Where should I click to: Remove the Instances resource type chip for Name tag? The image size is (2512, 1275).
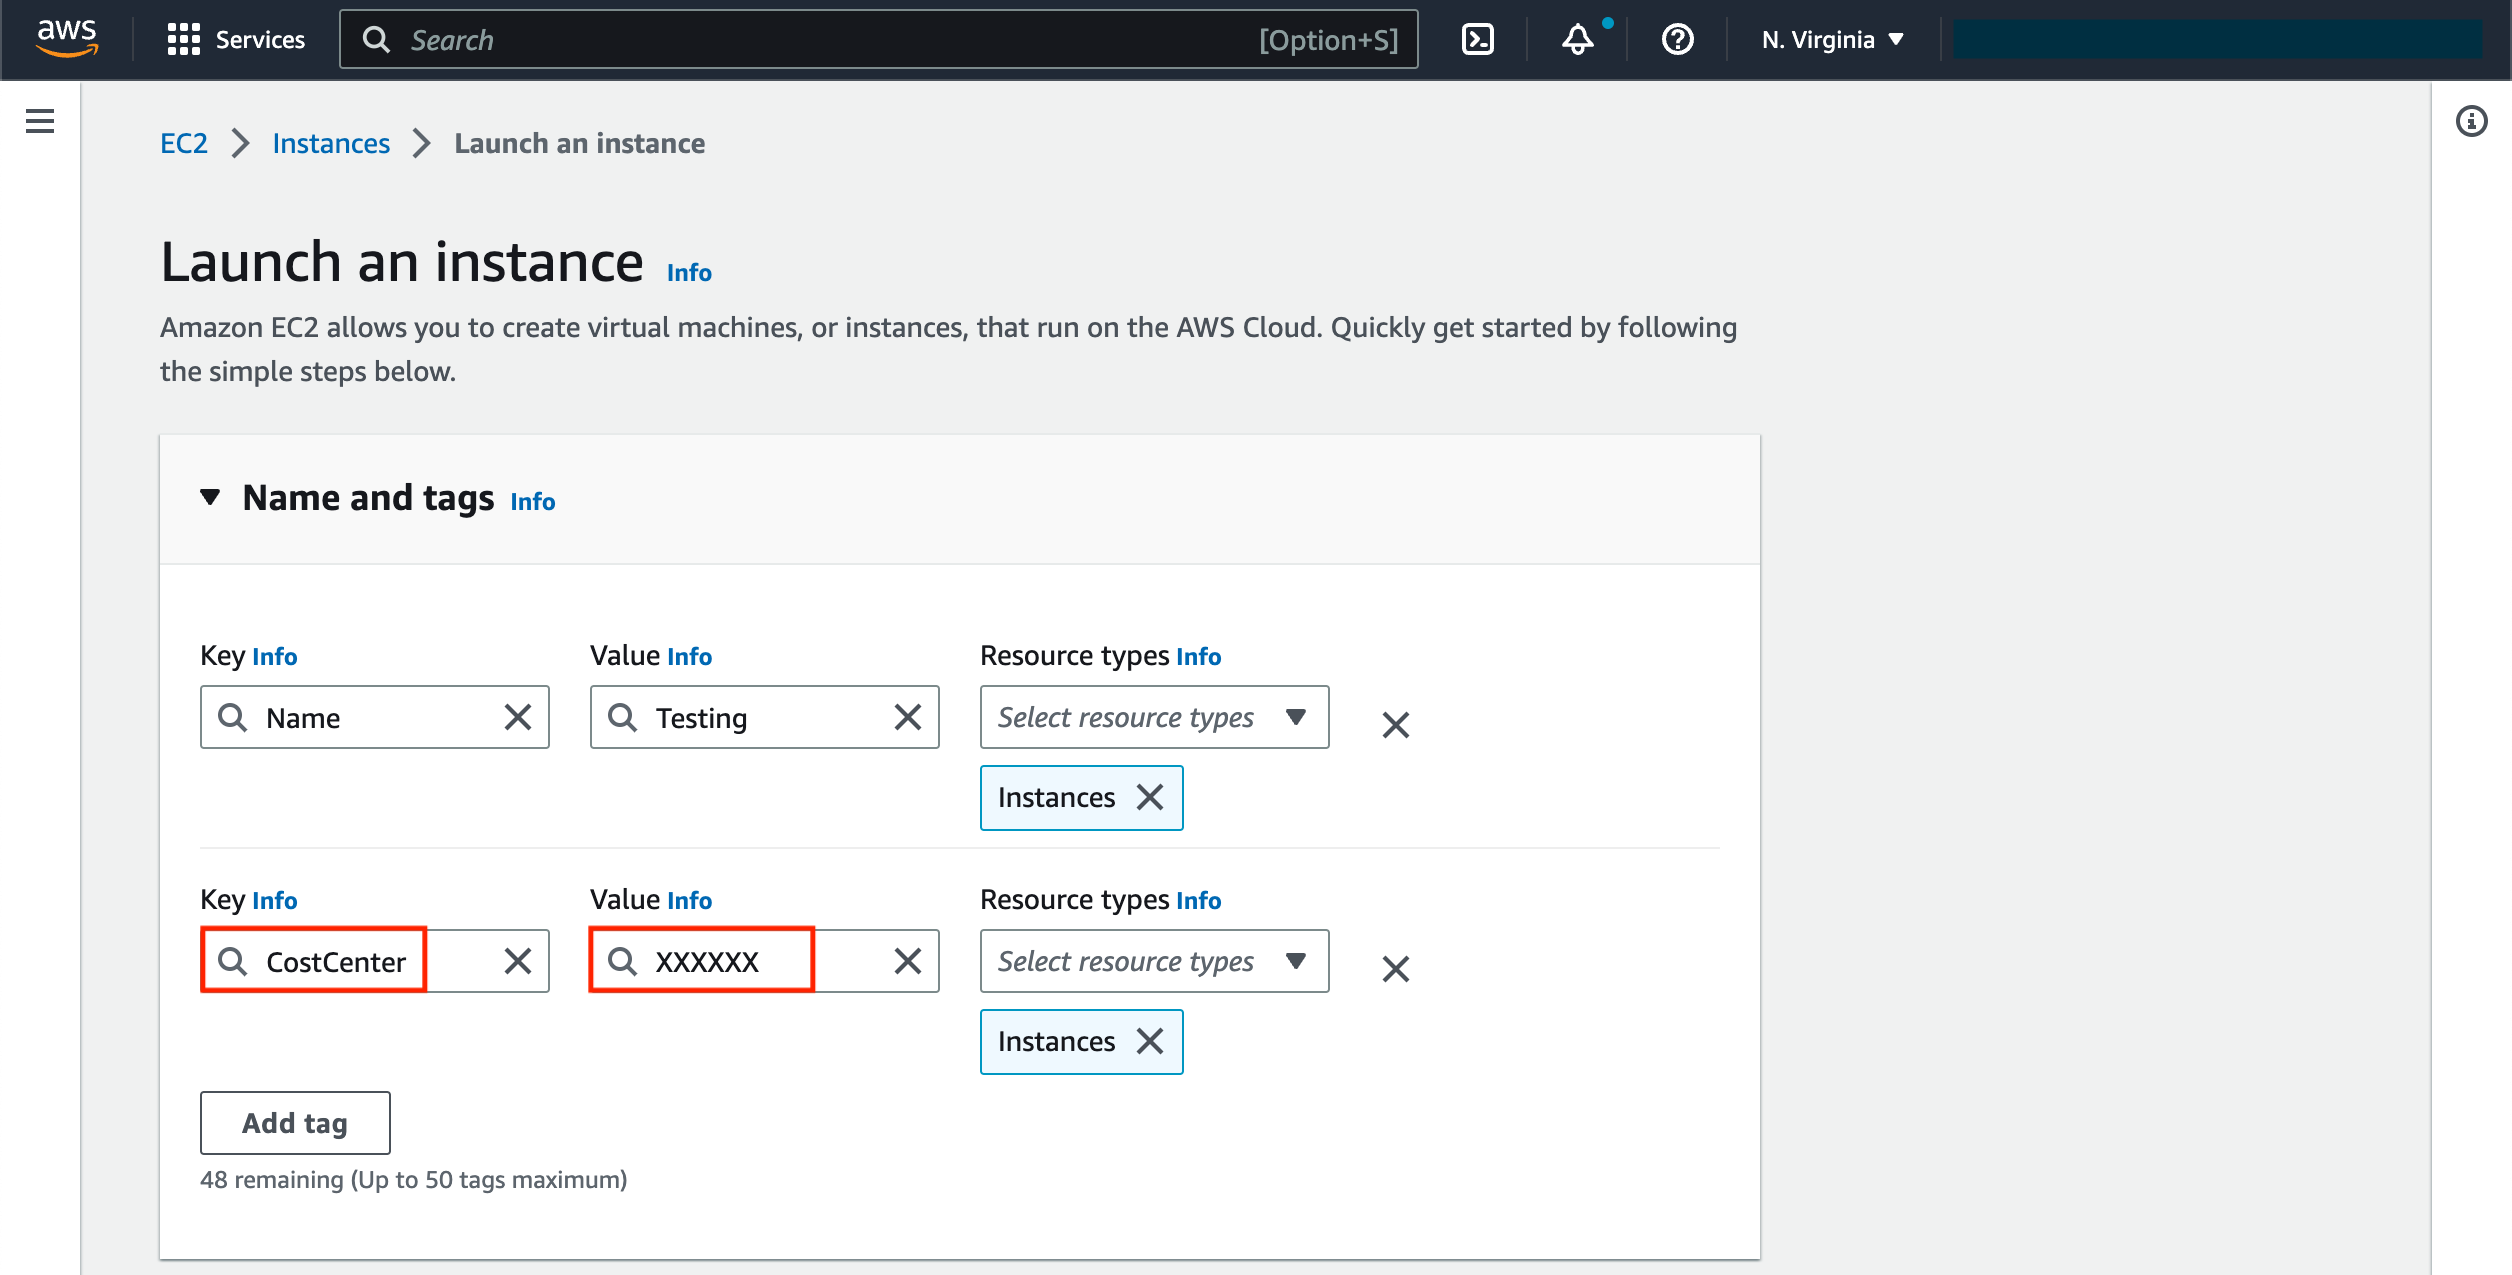pos(1150,797)
